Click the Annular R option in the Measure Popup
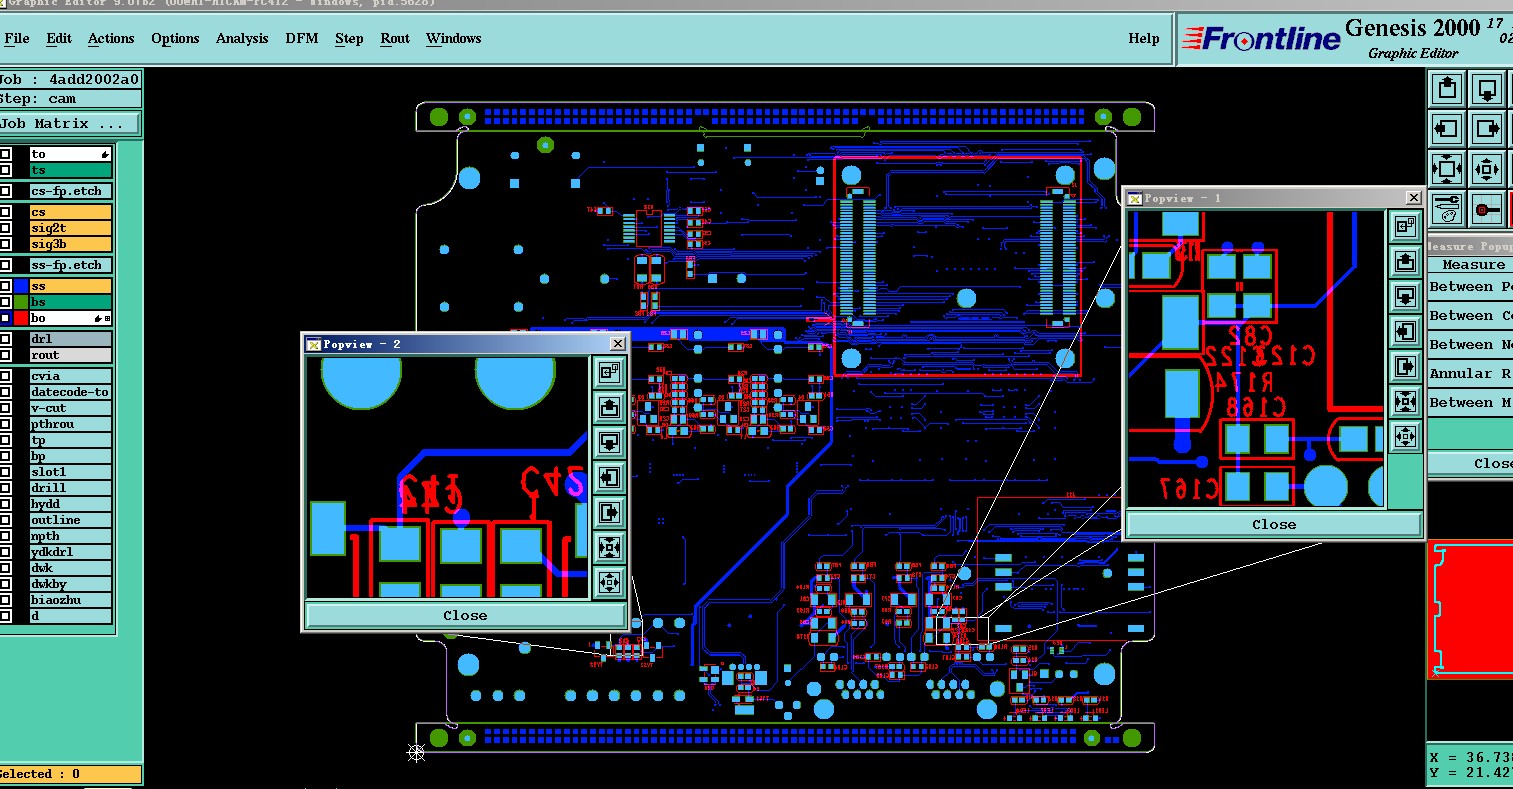Screen dimensions: 1513x789 pyautogui.click(x=1470, y=374)
